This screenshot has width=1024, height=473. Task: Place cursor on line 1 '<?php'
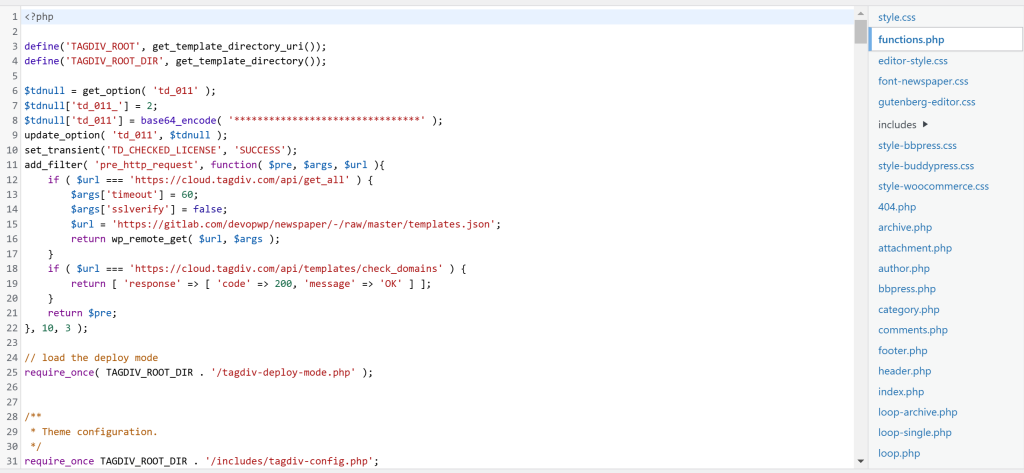click(x=39, y=17)
